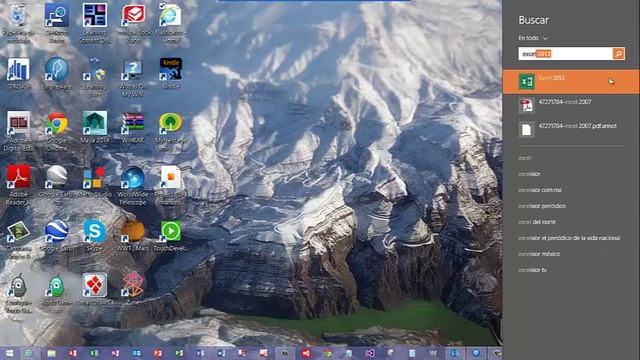Open Outlook from the taskbar

point(136,353)
